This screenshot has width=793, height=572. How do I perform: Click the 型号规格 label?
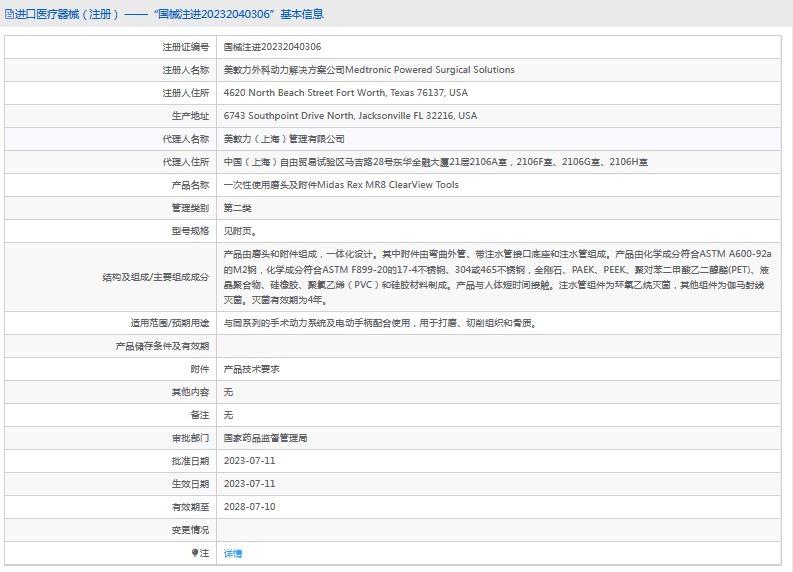190,231
